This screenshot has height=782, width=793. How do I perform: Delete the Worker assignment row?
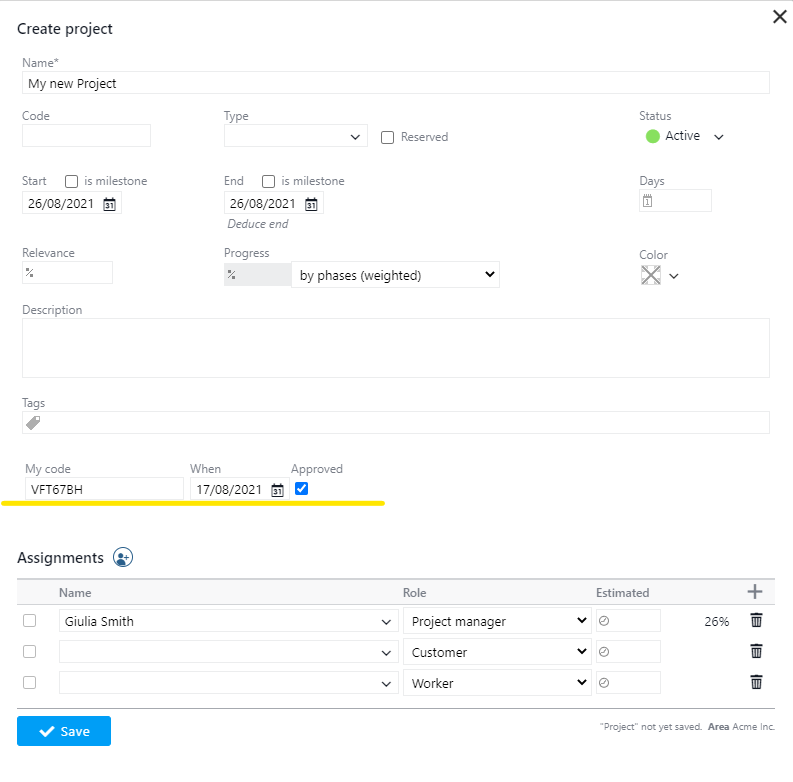click(x=756, y=683)
